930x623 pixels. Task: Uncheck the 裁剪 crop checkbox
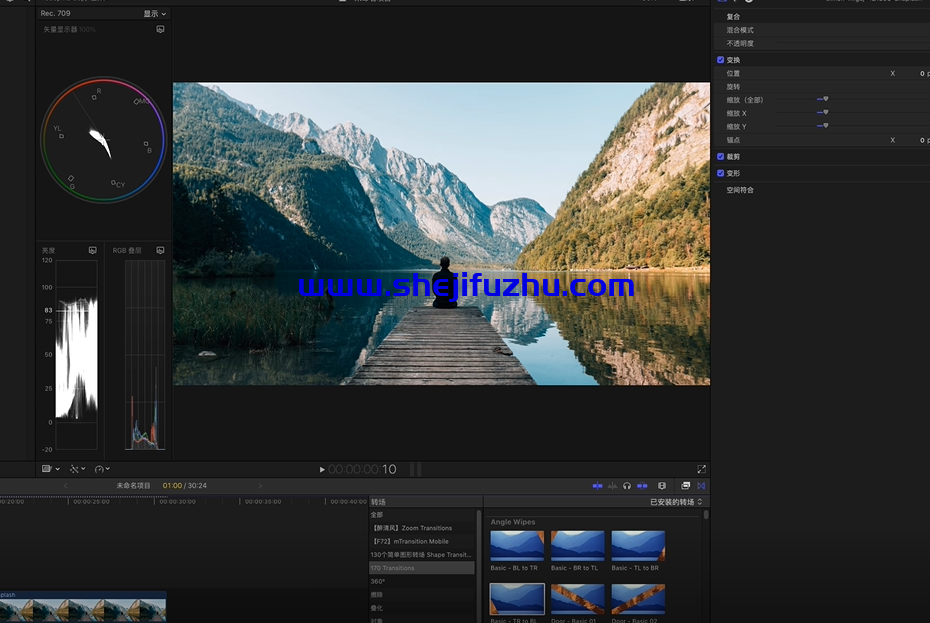[x=721, y=157]
